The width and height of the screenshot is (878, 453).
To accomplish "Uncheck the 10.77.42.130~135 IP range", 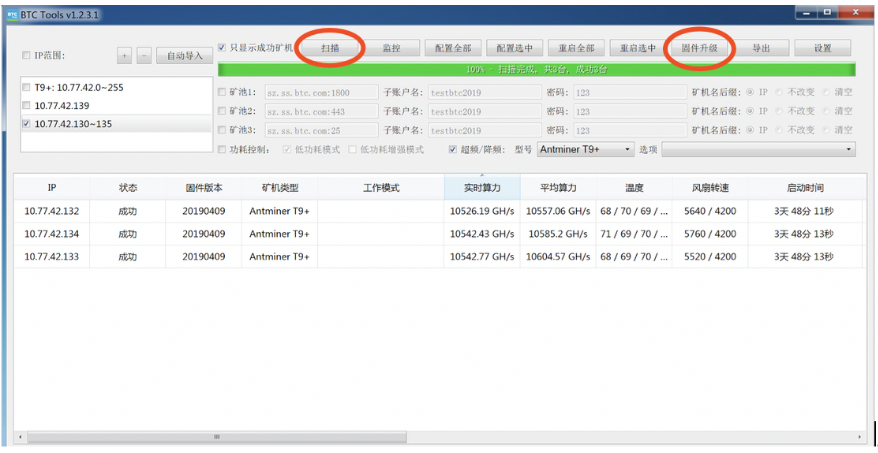I will [26, 124].
